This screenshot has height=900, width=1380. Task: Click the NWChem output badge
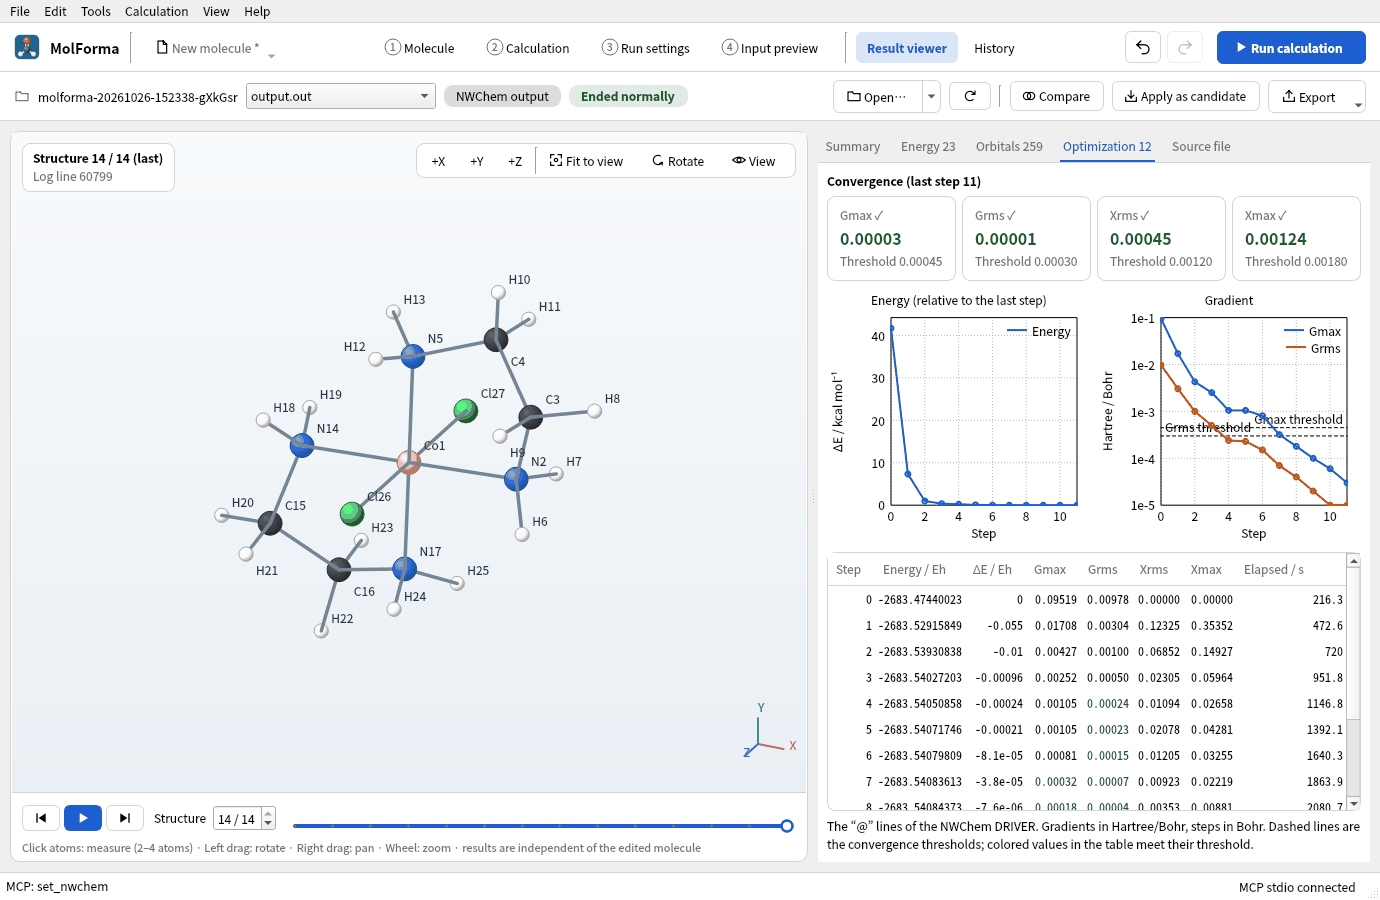502,96
